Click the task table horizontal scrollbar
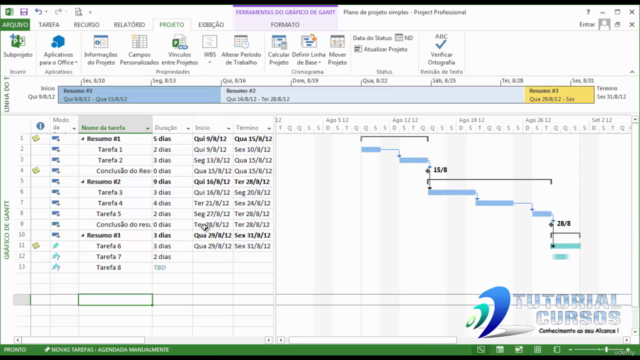Image resolution: width=640 pixels, height=360 pixels. 83,340
